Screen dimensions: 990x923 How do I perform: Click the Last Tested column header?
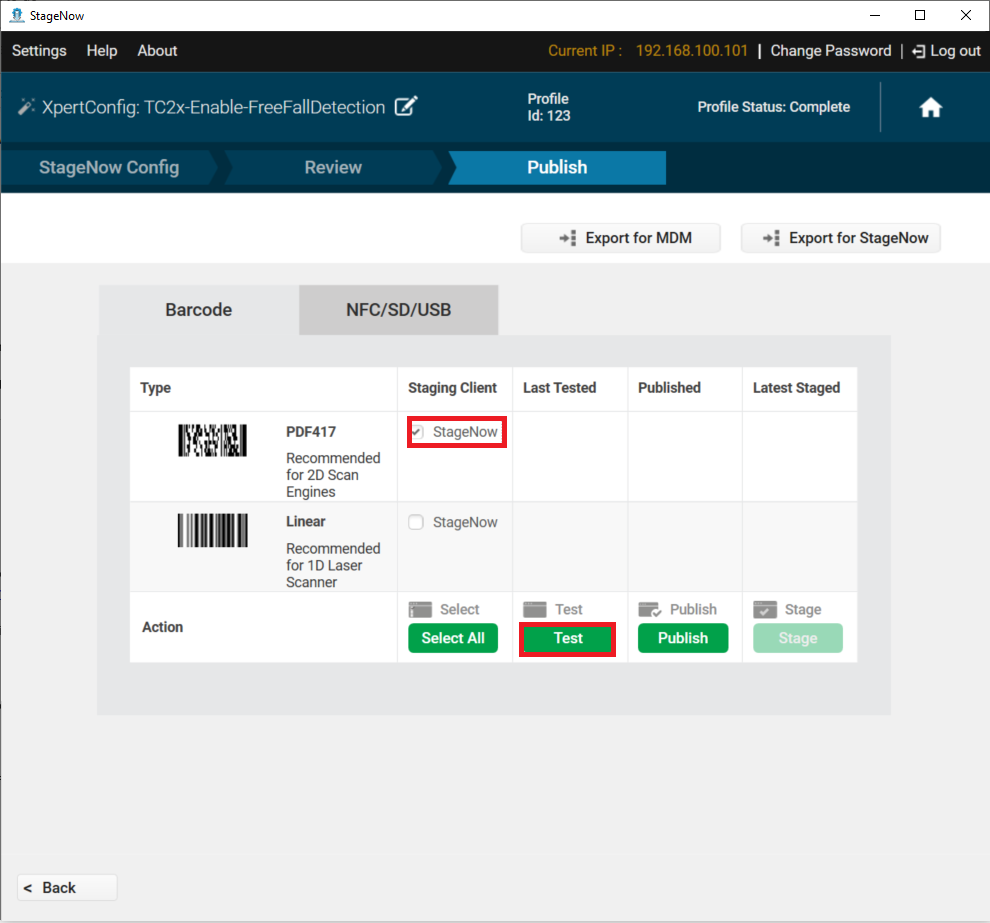559,388
